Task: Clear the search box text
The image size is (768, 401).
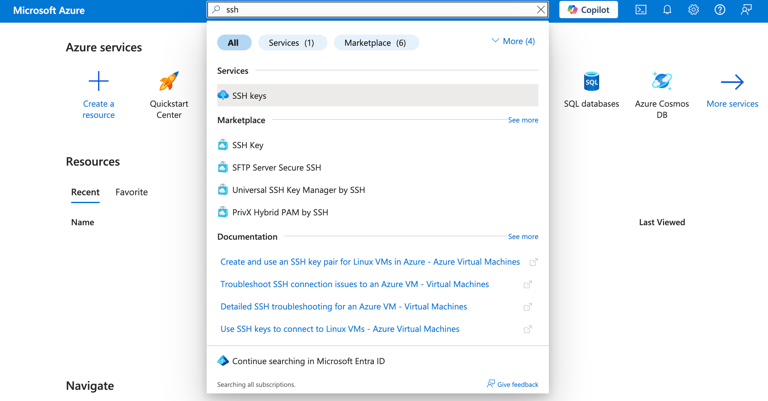Action: tap(541, 10)
